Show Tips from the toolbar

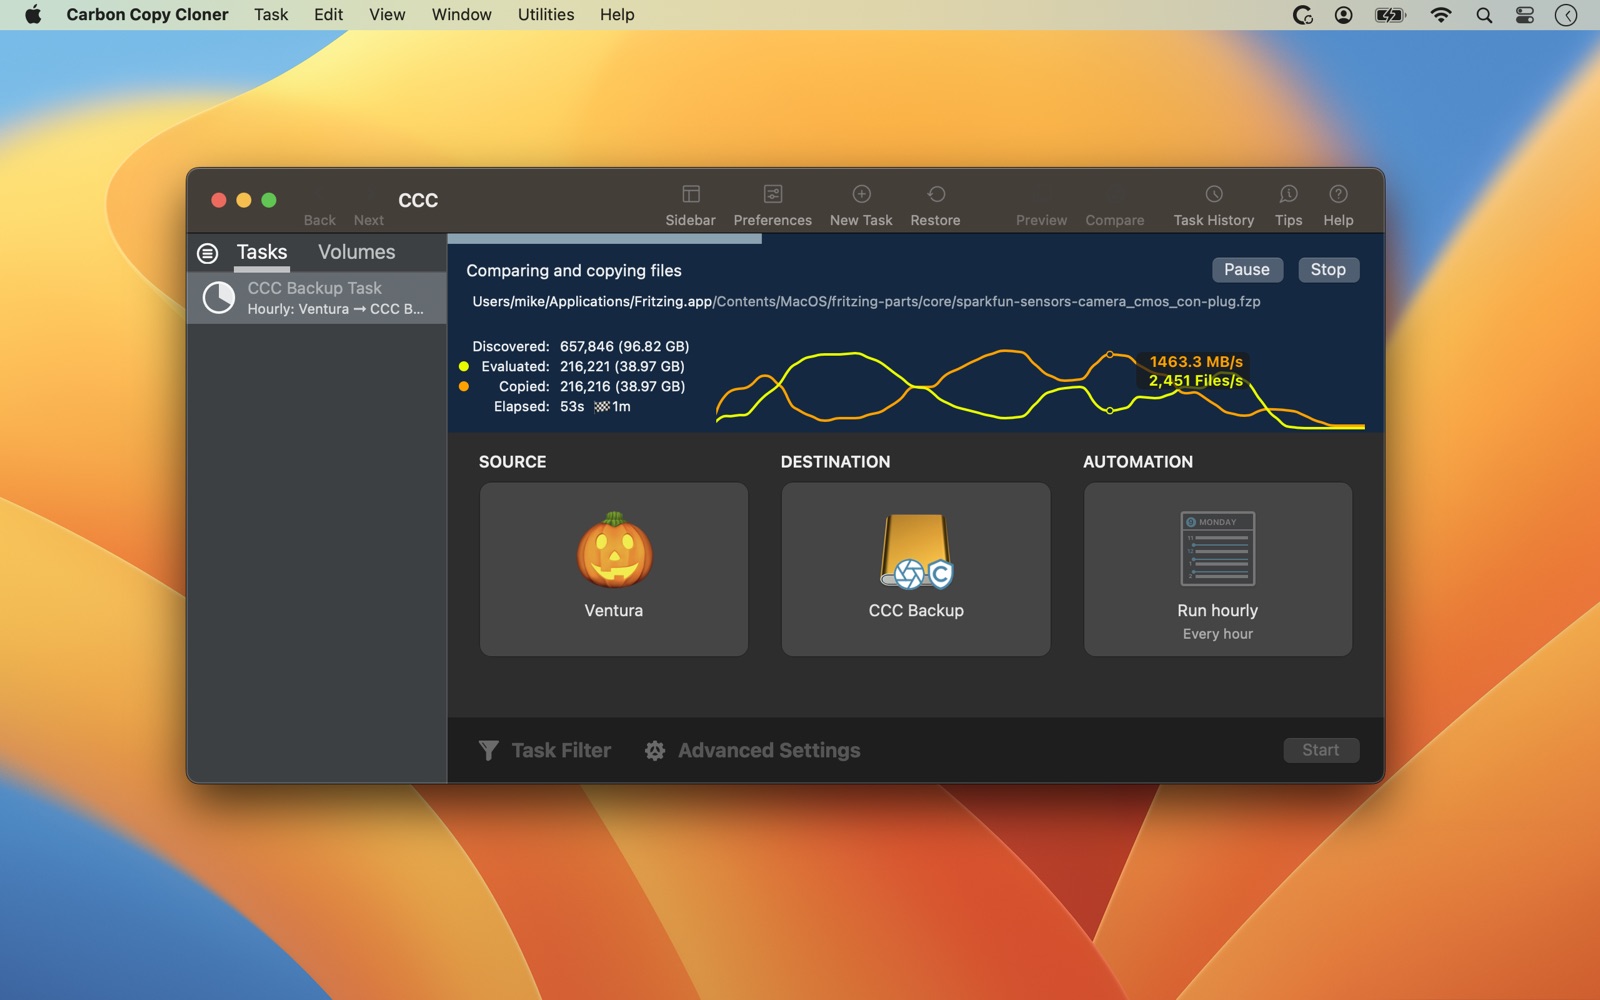[x=1289, y=194]
